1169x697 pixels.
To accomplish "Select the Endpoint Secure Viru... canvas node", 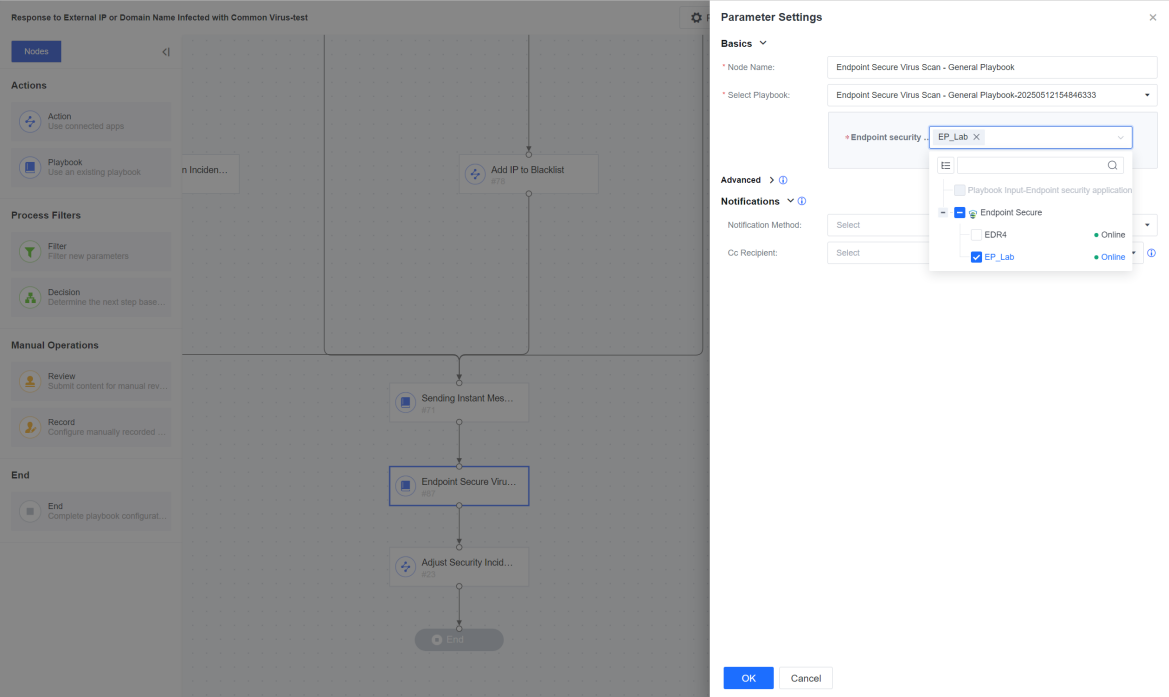I will click(459, 486).
